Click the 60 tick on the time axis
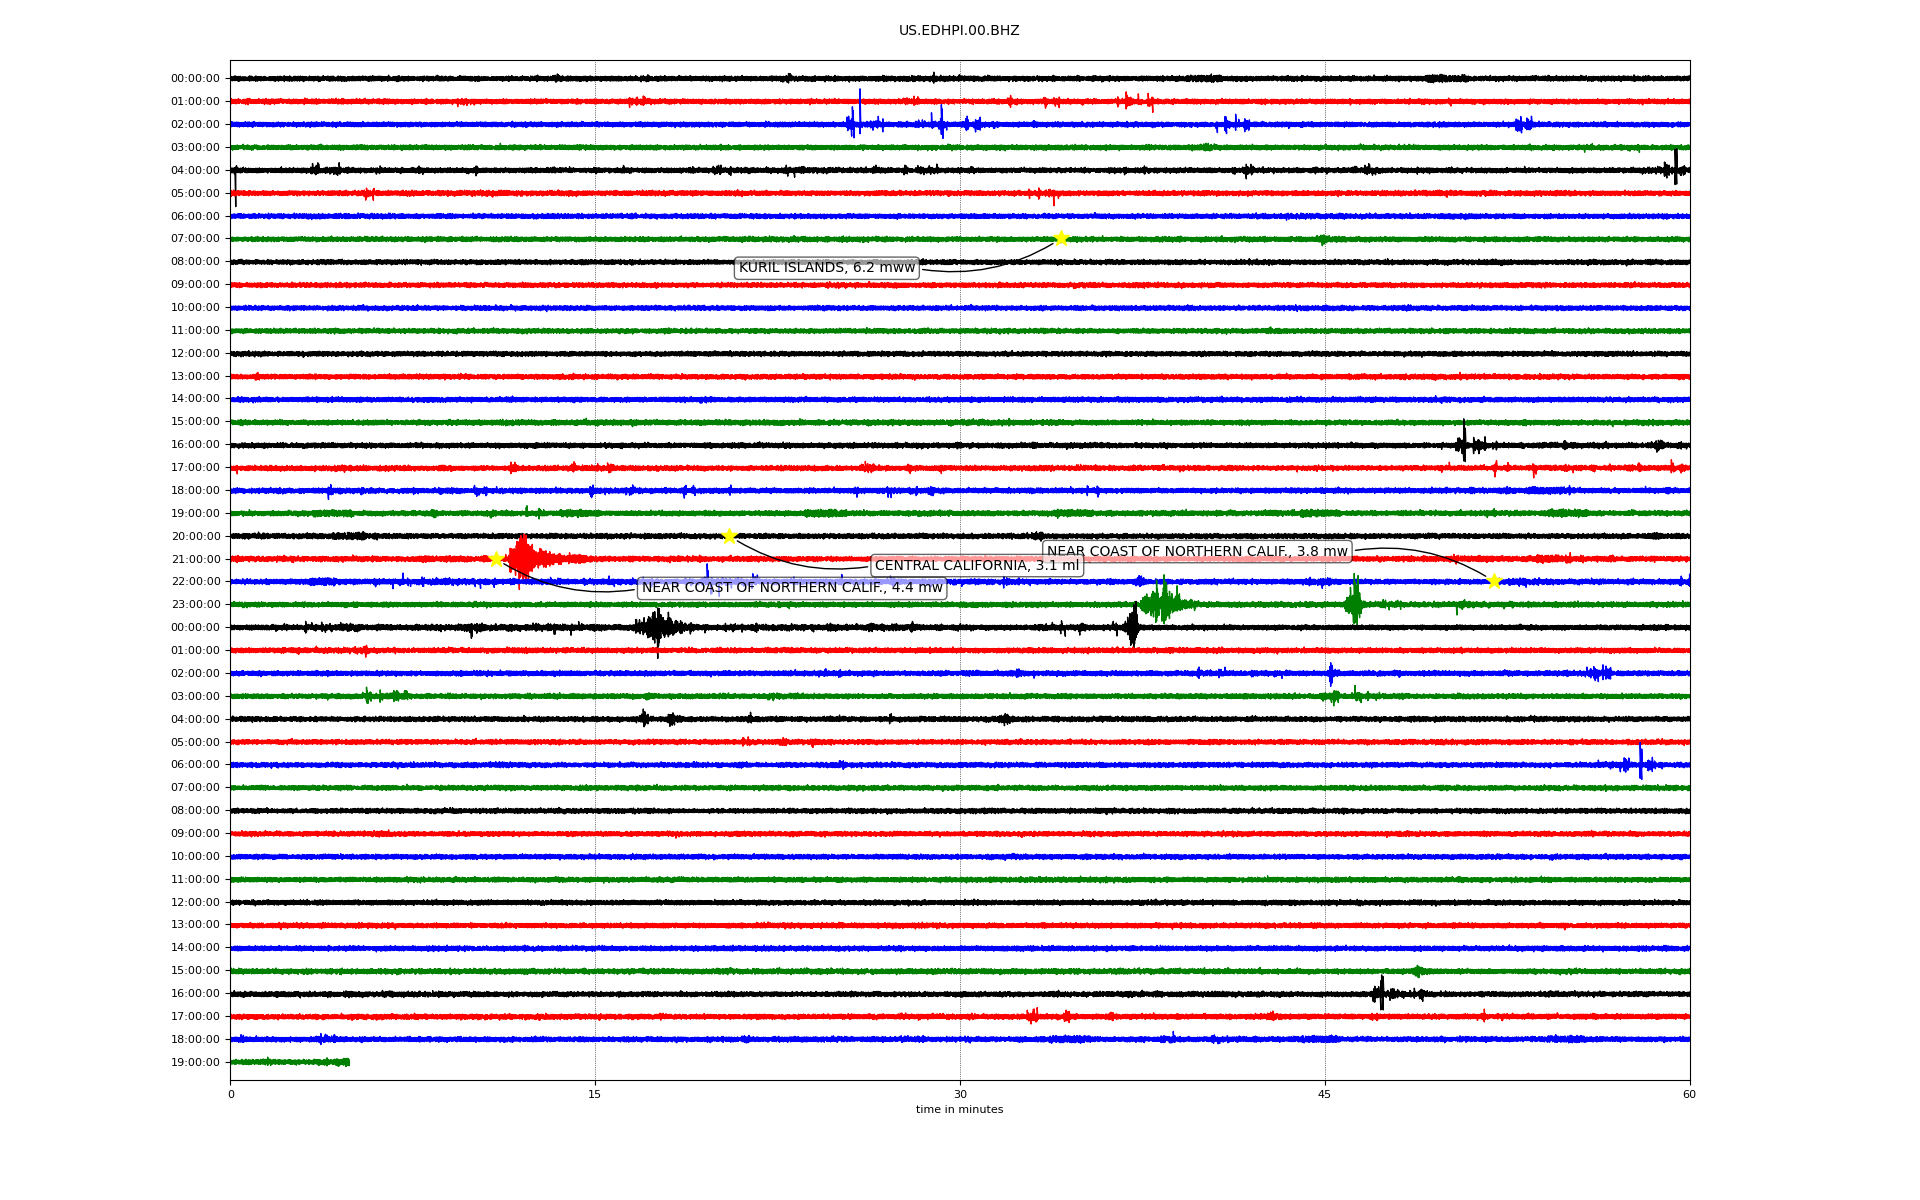The image size is (1920, 1200). (1689, 1094)
